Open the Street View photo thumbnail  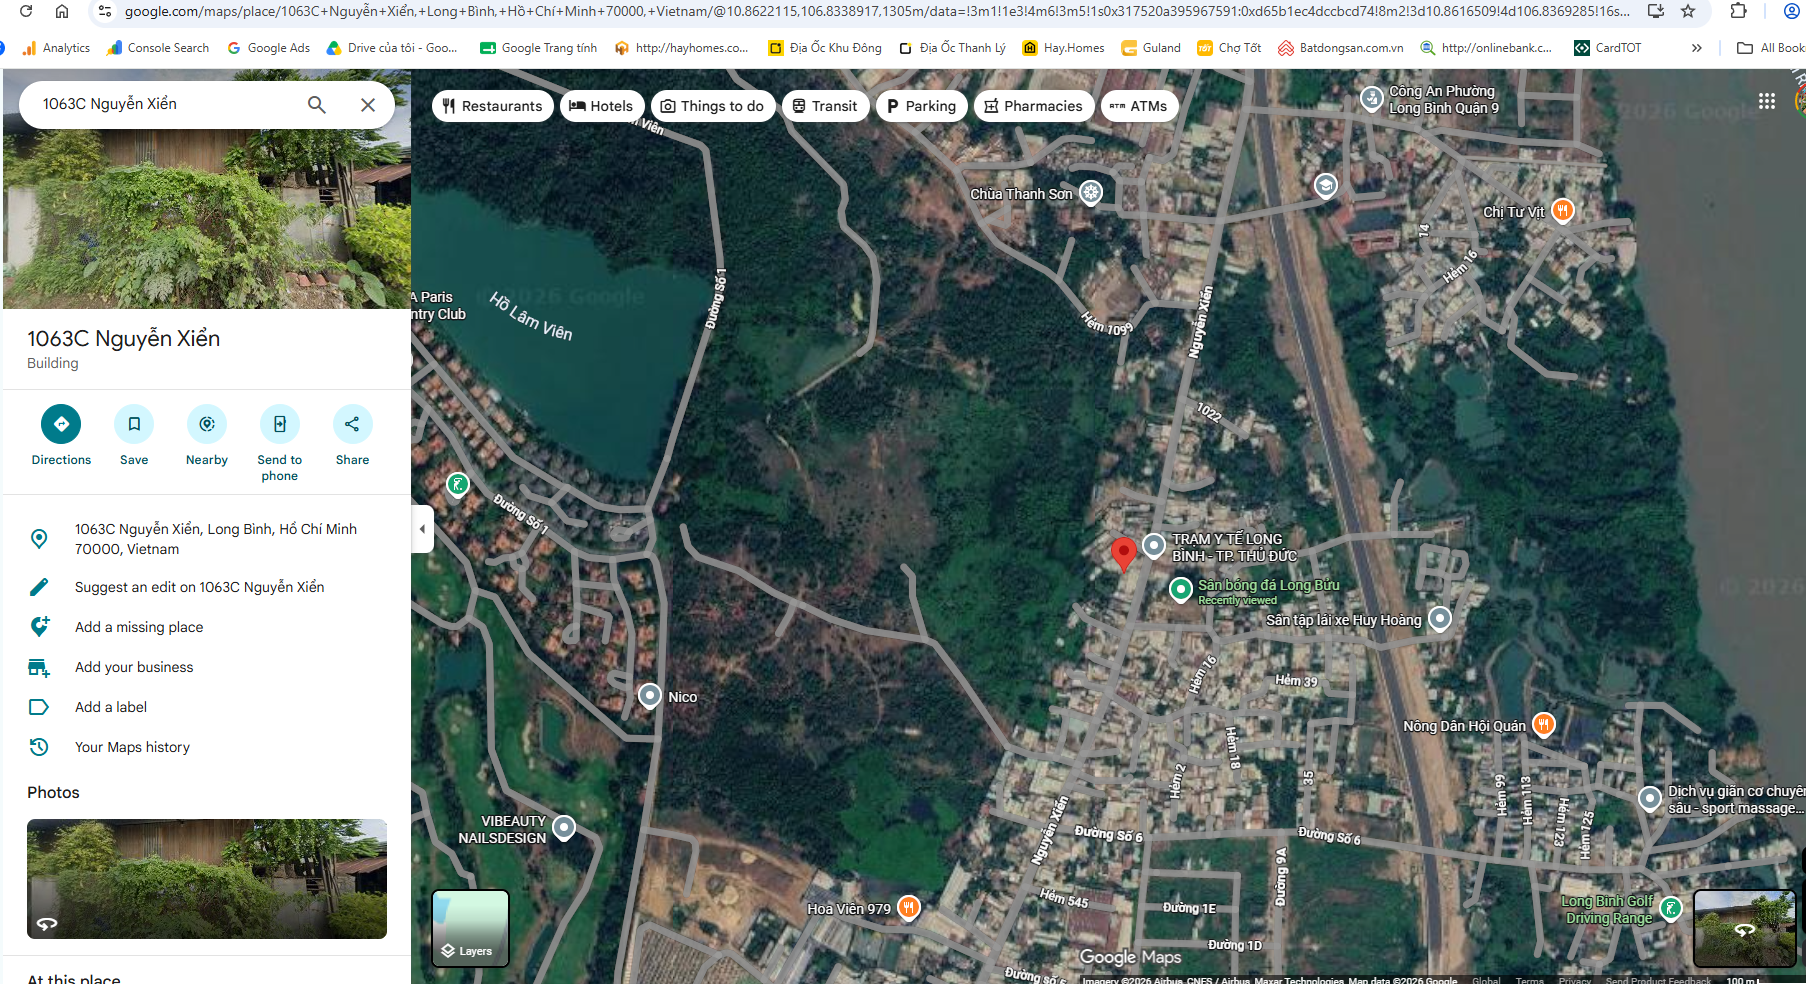tap(207, 879)
